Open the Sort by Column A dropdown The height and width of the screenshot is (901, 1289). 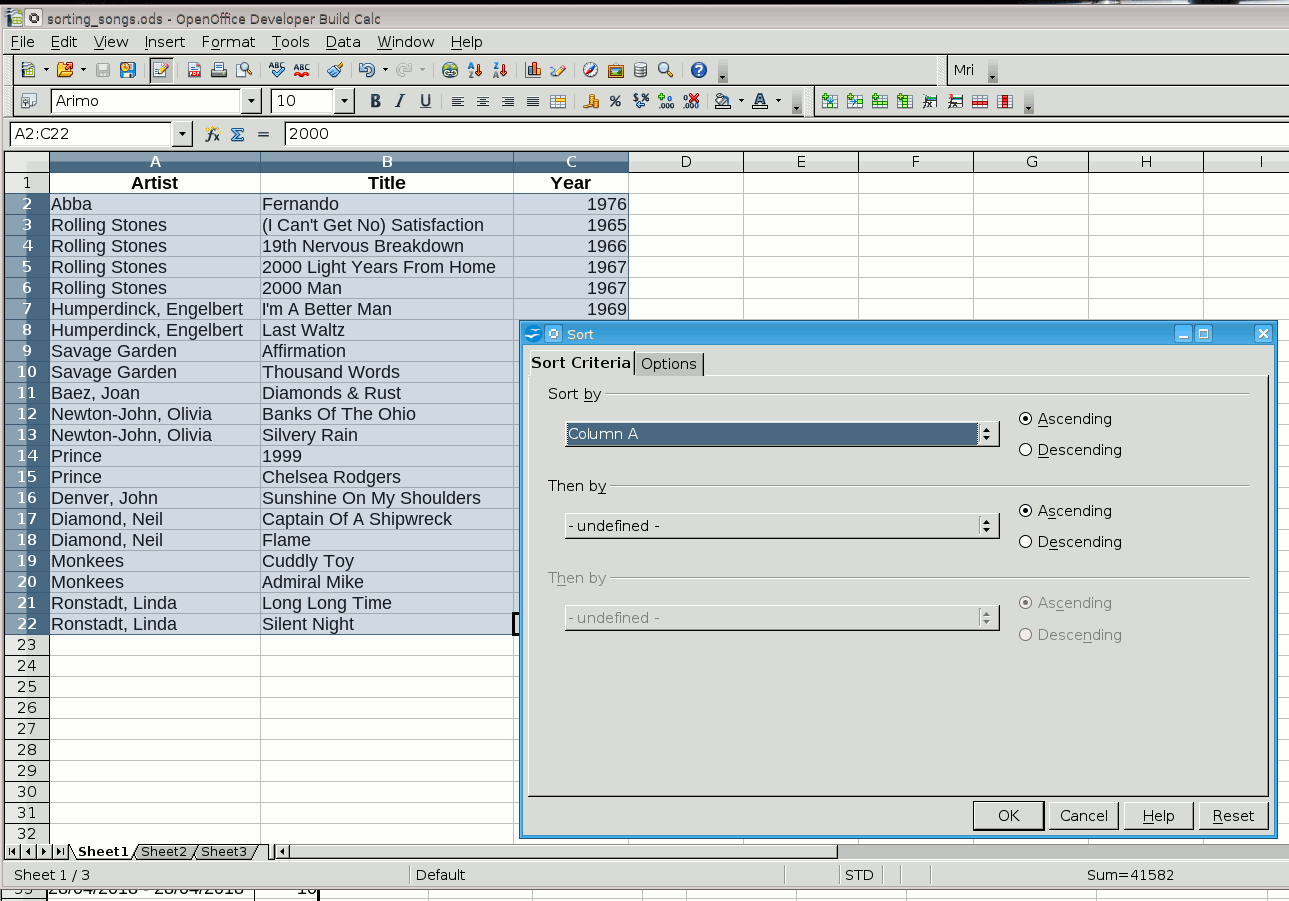click(x=988, y=434)
